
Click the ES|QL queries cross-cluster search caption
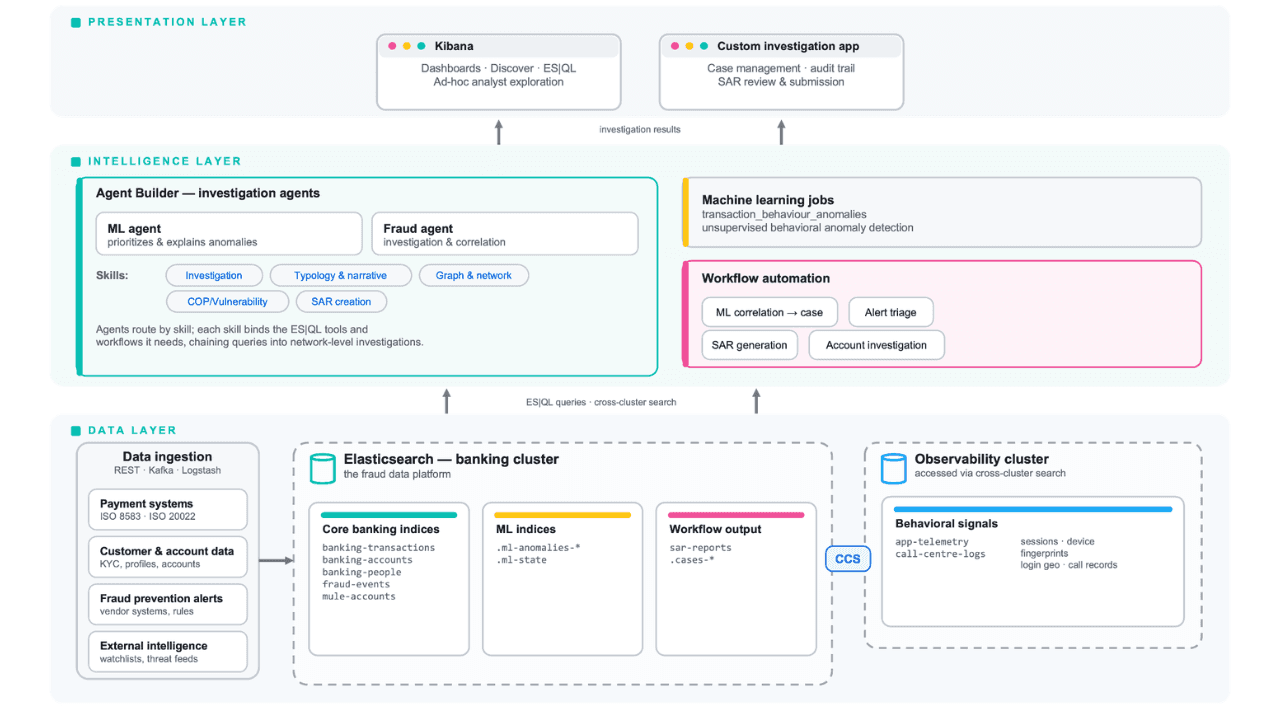coord(601,402)
